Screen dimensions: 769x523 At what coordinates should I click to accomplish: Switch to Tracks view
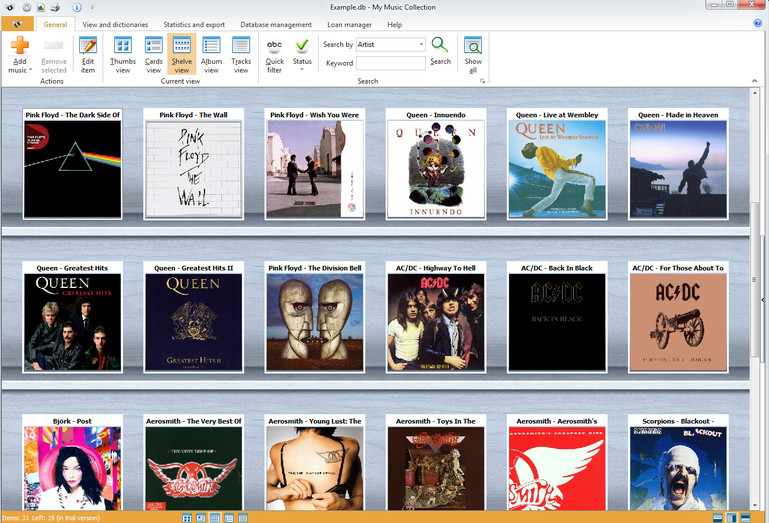point(241,54)
